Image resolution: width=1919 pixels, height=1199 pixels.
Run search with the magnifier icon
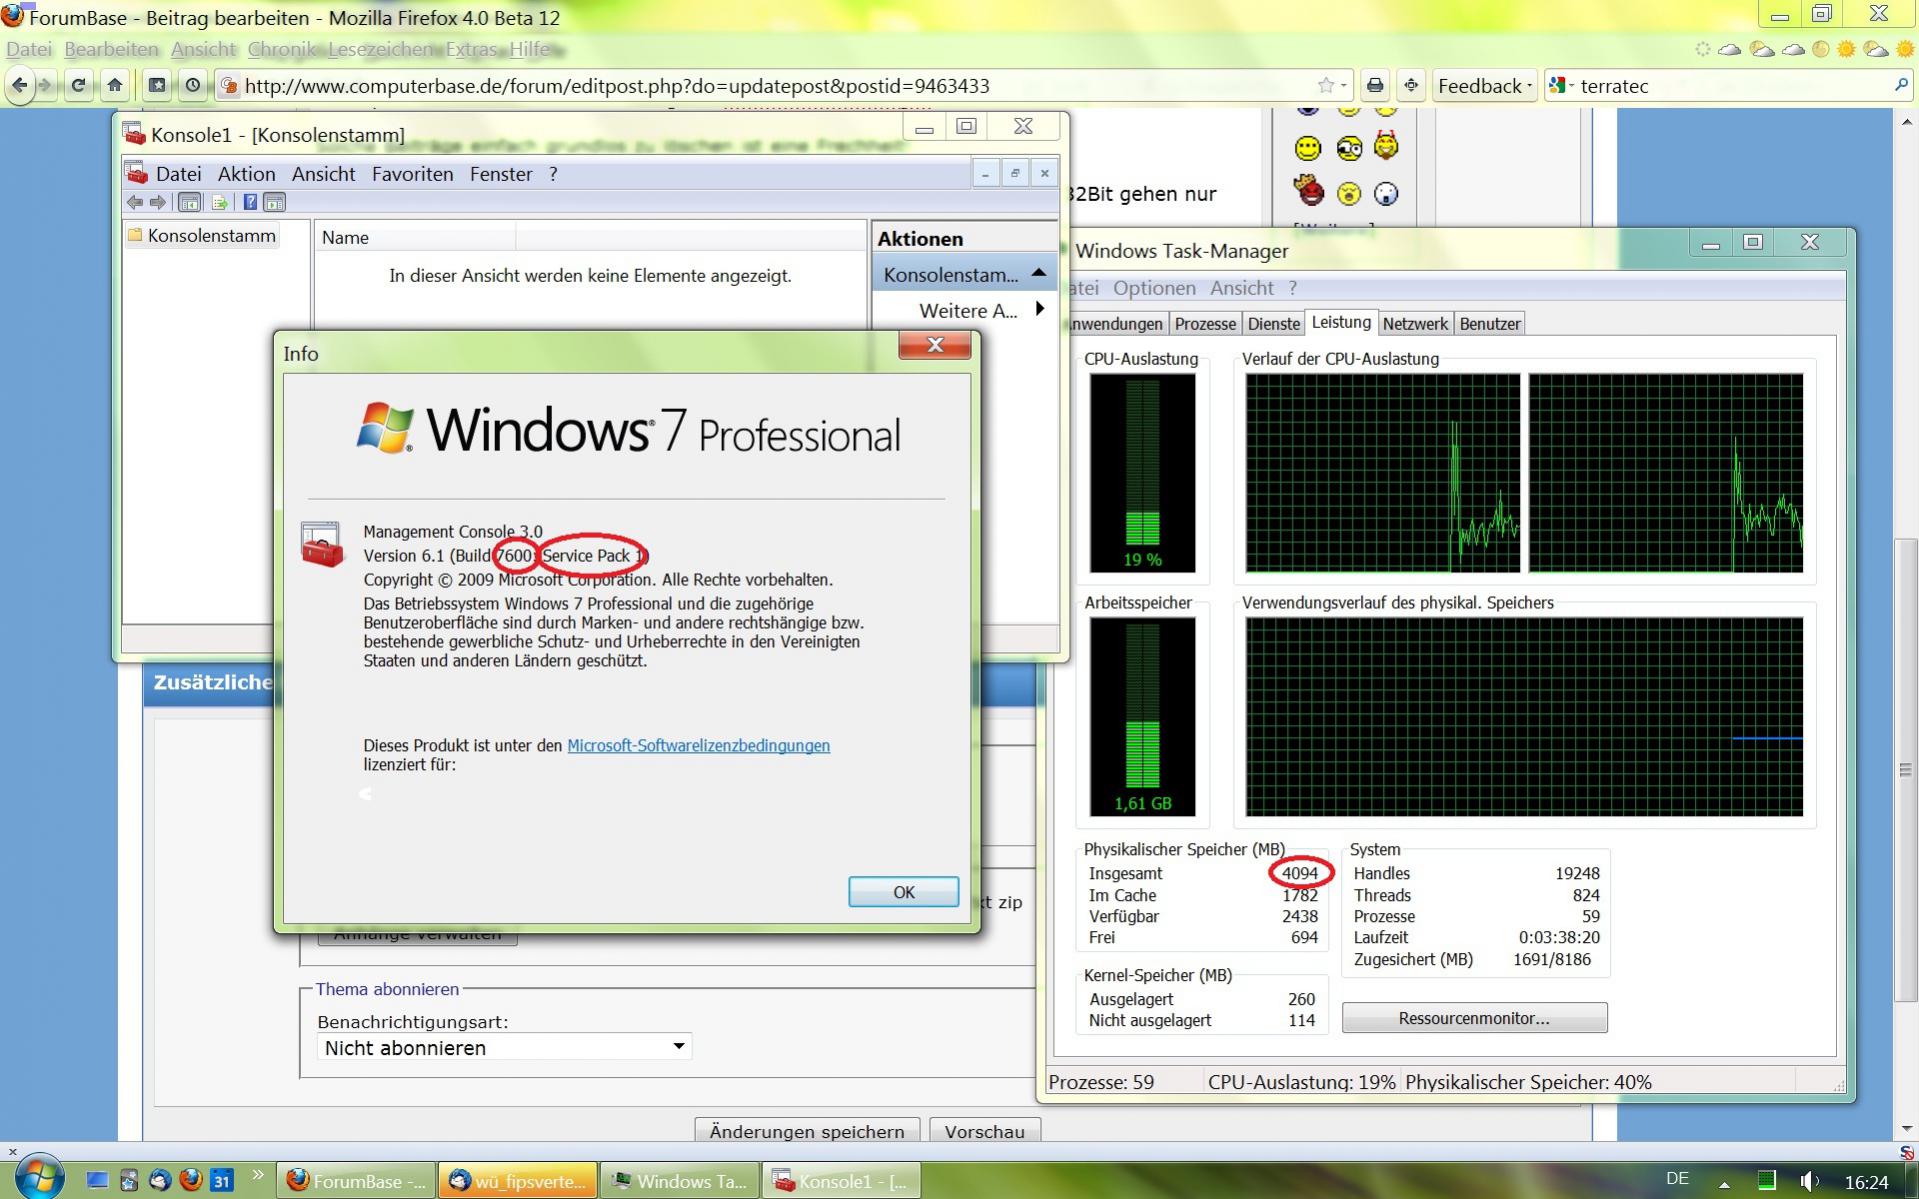click(x=1901, y=86)
